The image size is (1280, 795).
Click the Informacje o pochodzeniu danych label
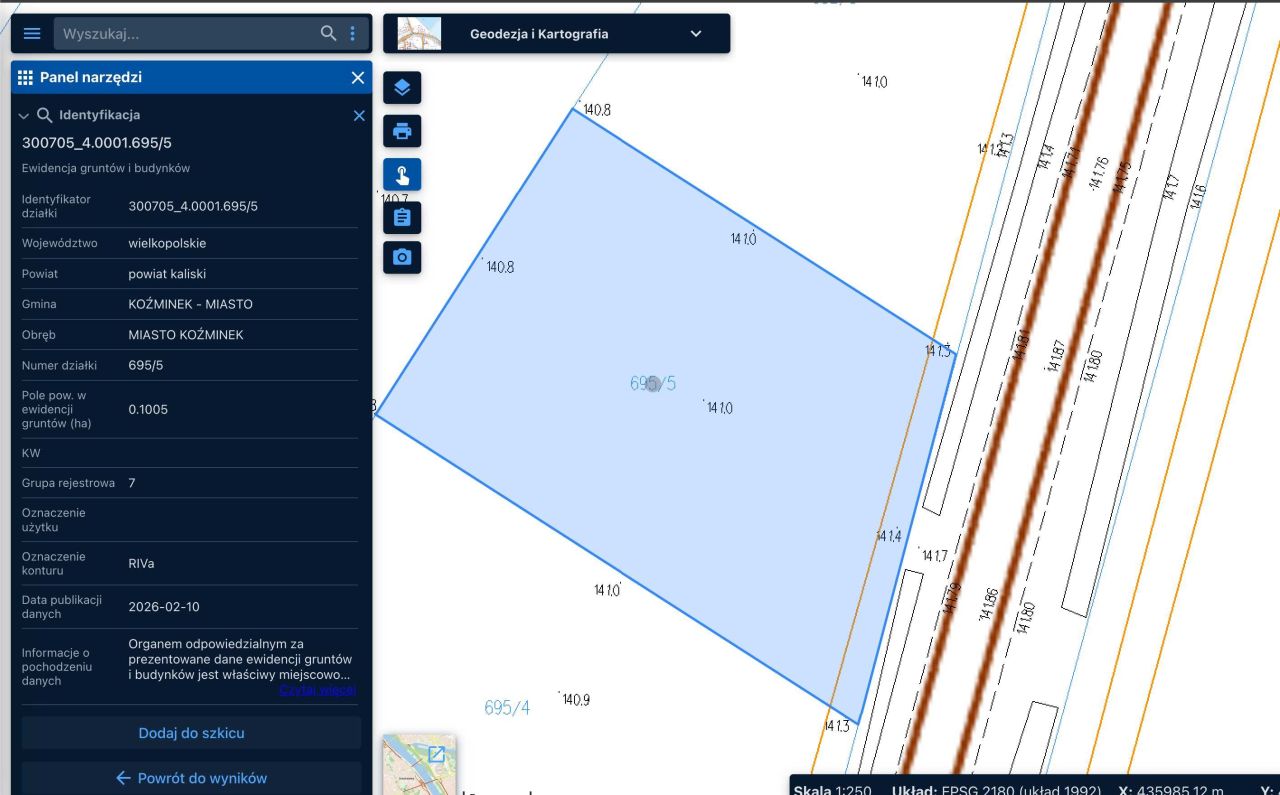point(57,667)
